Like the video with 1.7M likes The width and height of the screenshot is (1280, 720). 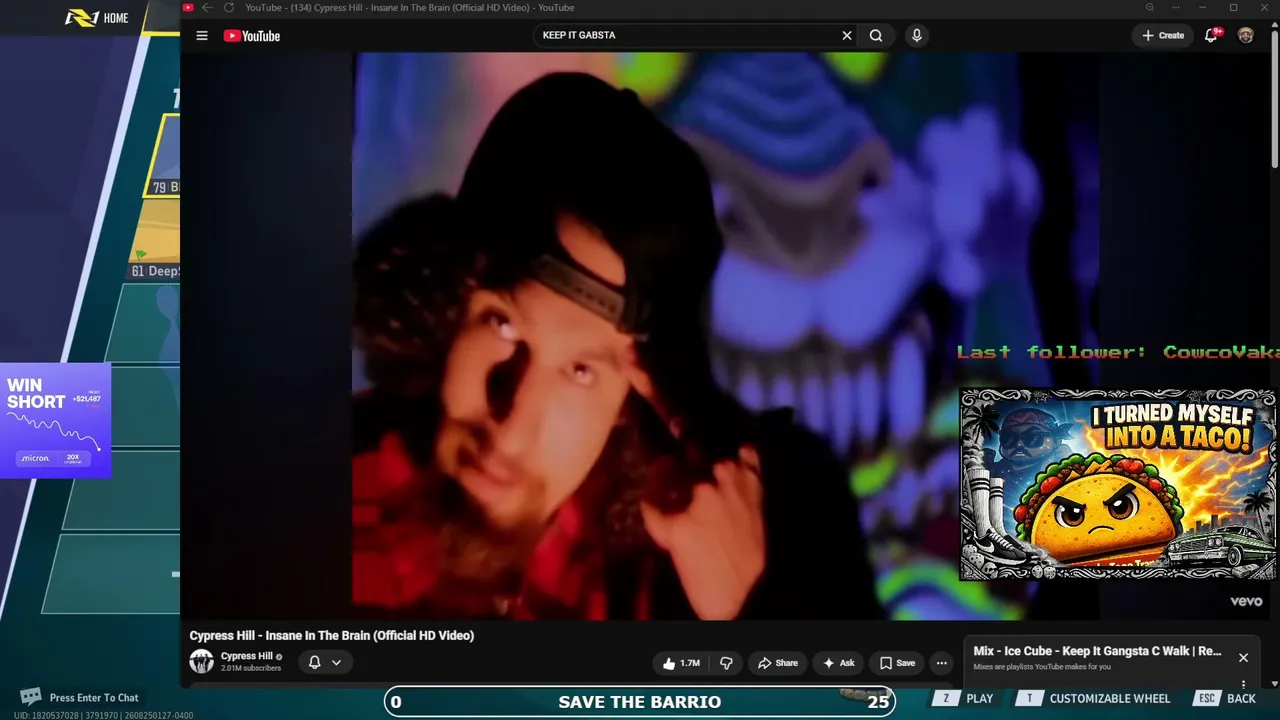(680, 663)
